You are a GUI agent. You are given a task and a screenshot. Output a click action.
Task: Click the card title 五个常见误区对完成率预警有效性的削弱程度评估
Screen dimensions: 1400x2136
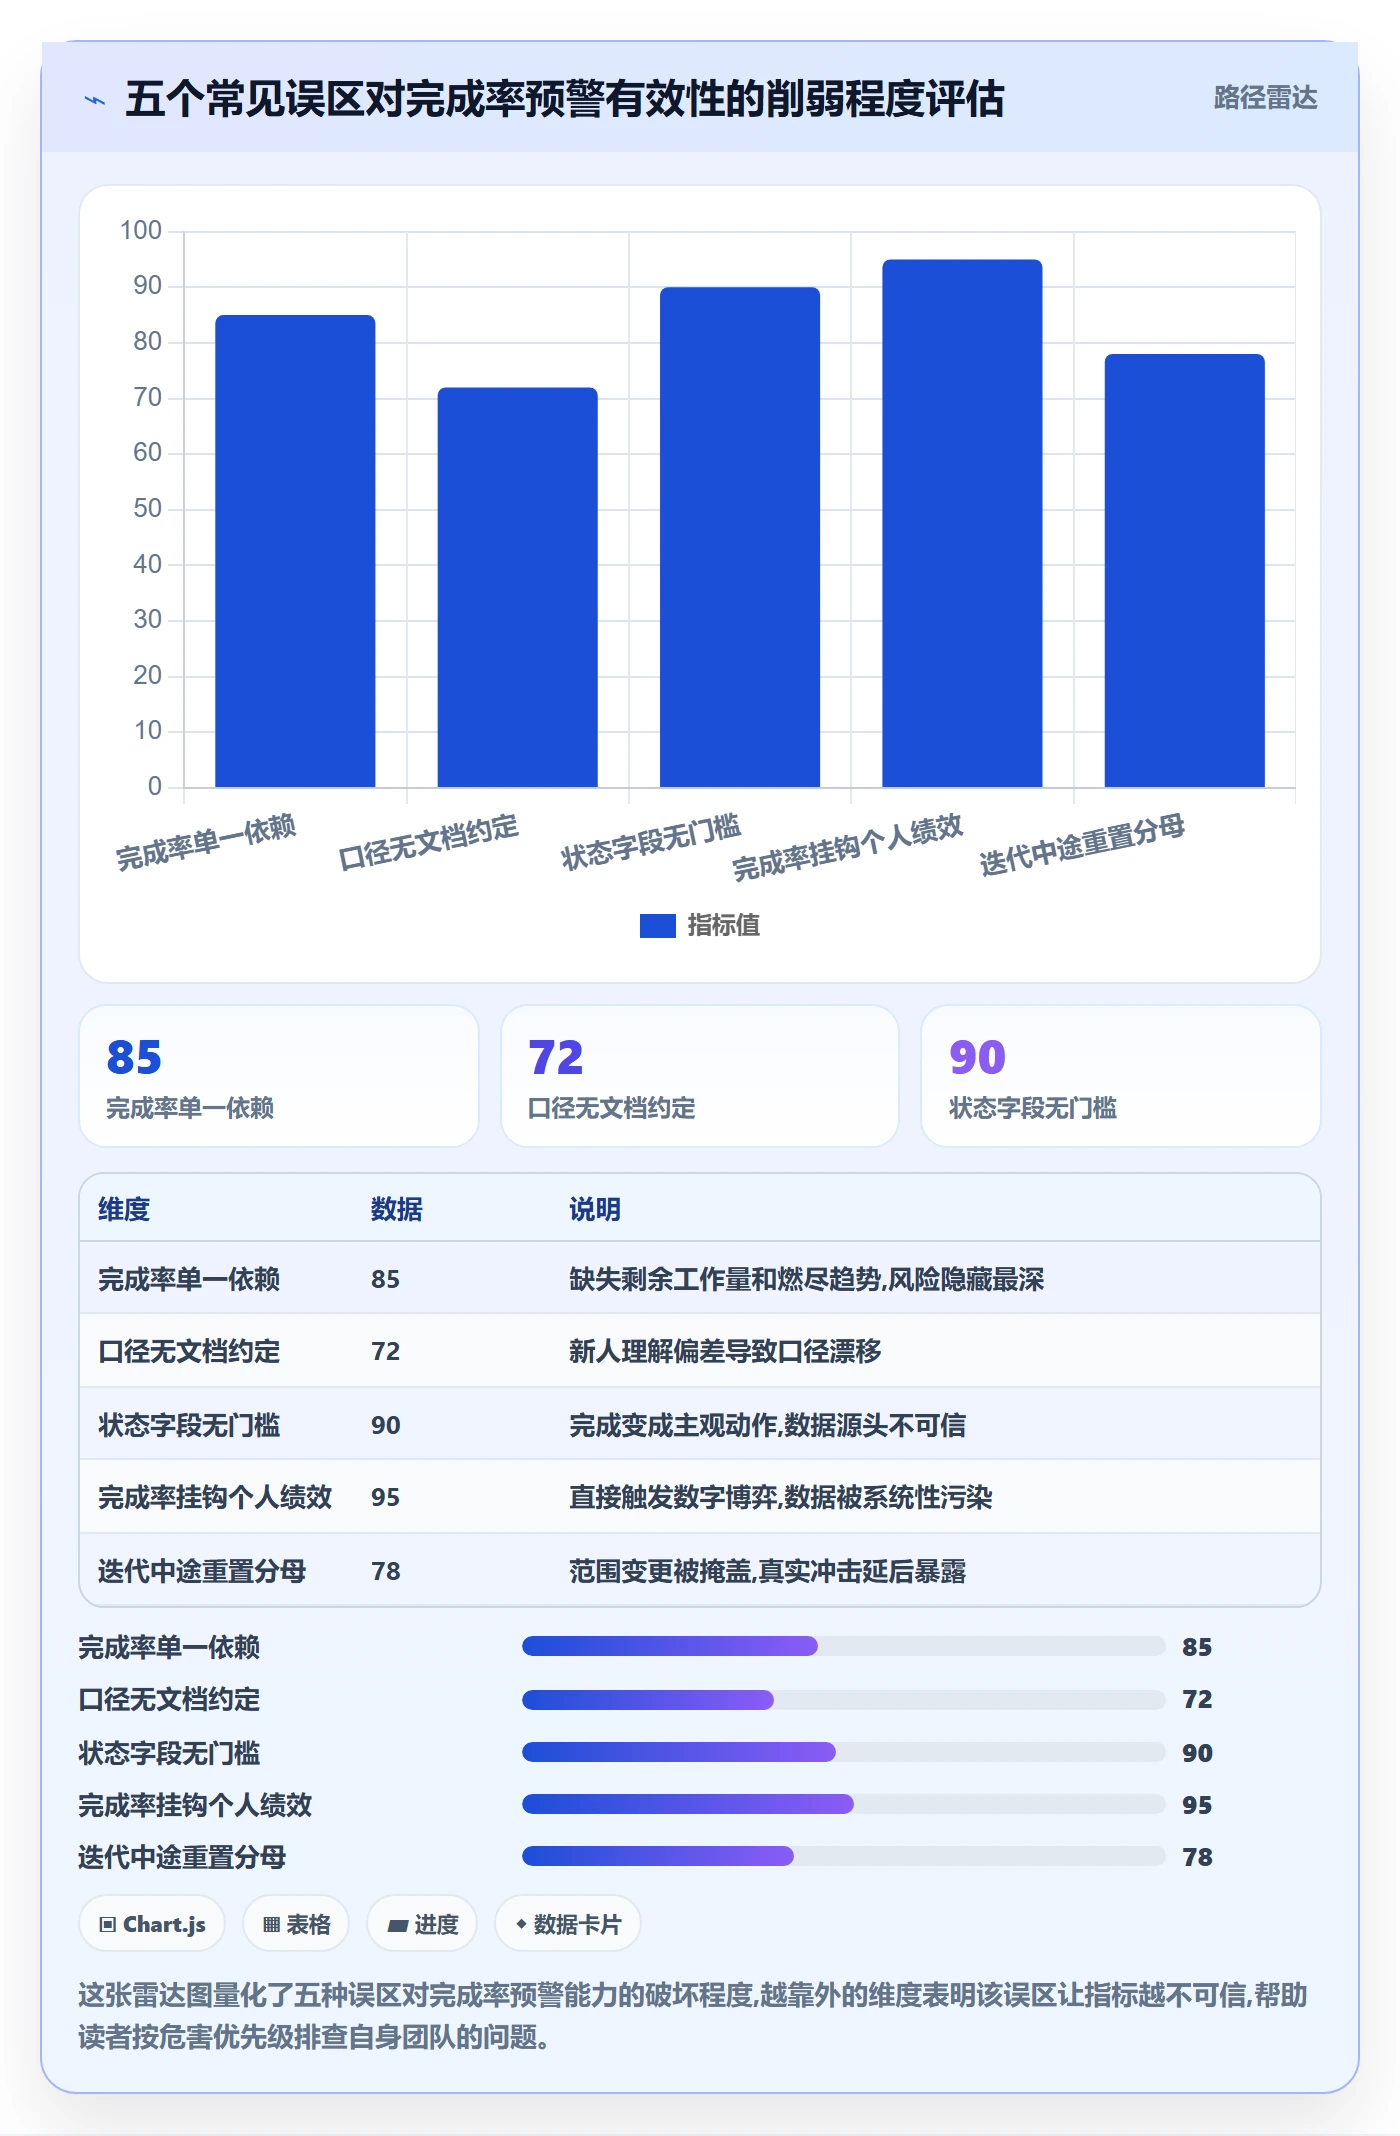(565, 99)
